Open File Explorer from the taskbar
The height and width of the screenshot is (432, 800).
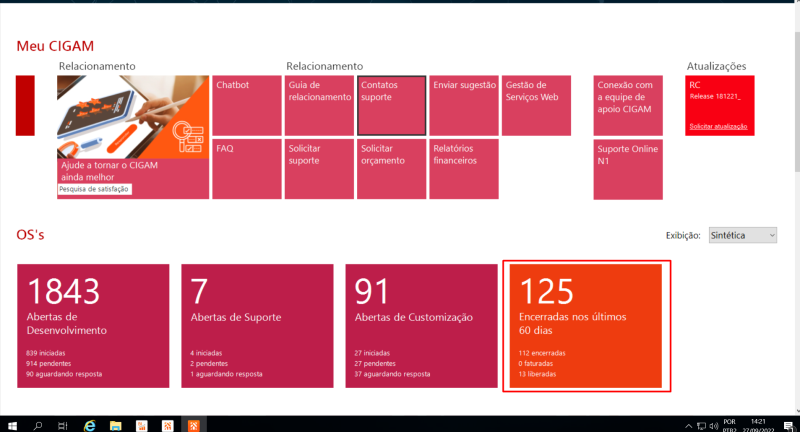tap(116, 425)
